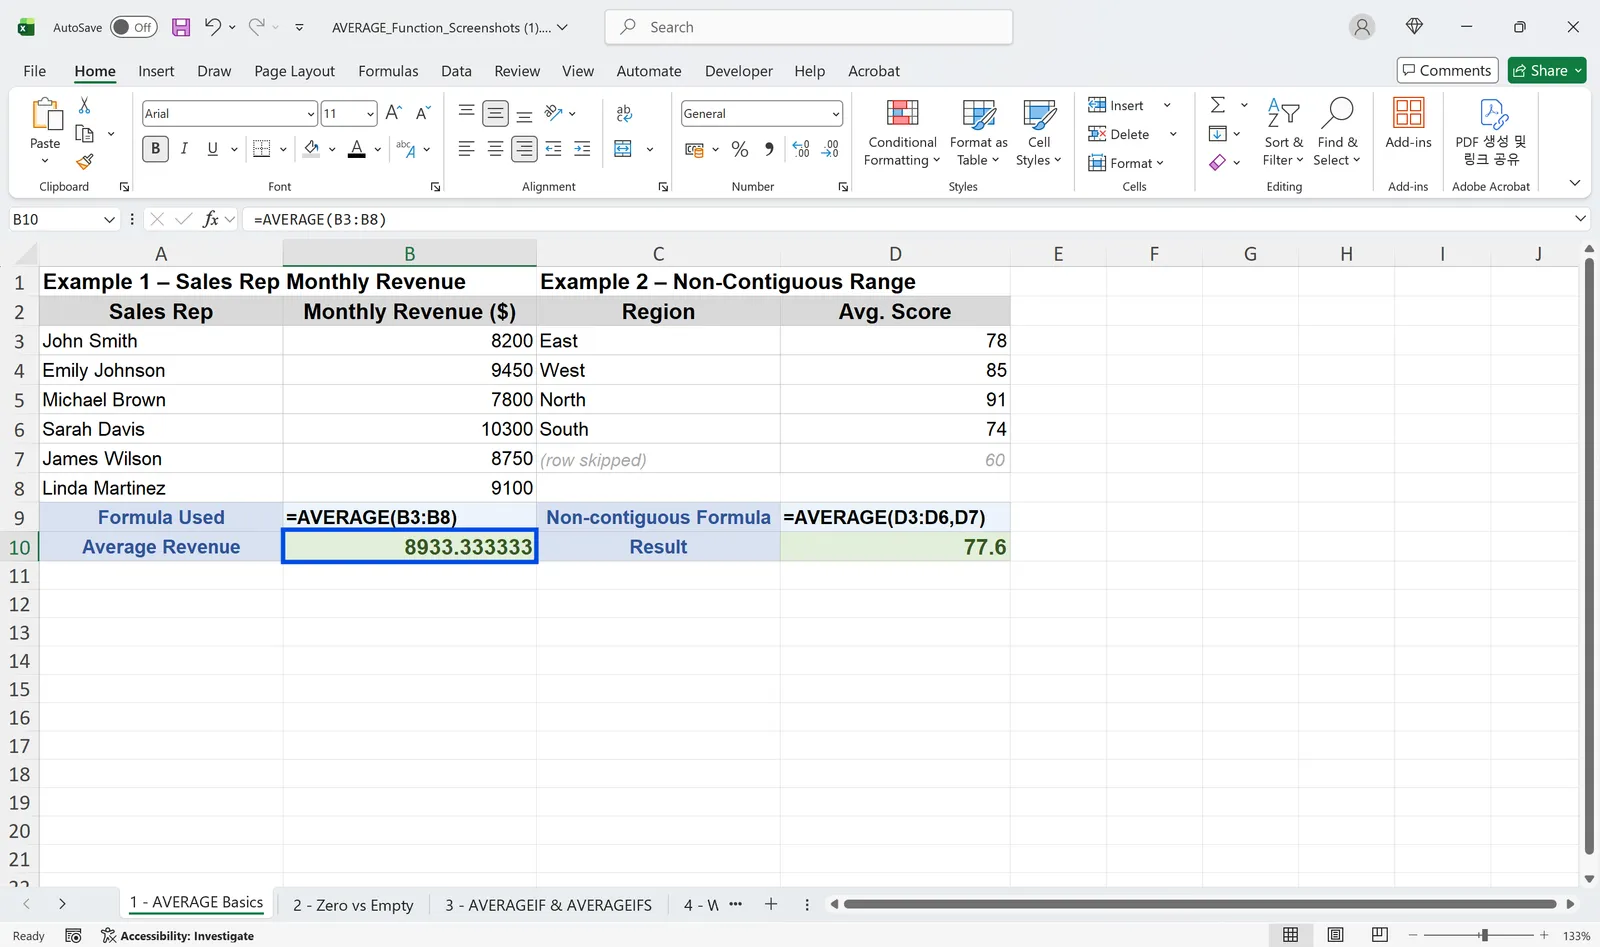Screen dimensions: 1600x947
Task: Click Insert Function fx icon
Action: pyautogui.click(x=210, y=219)
